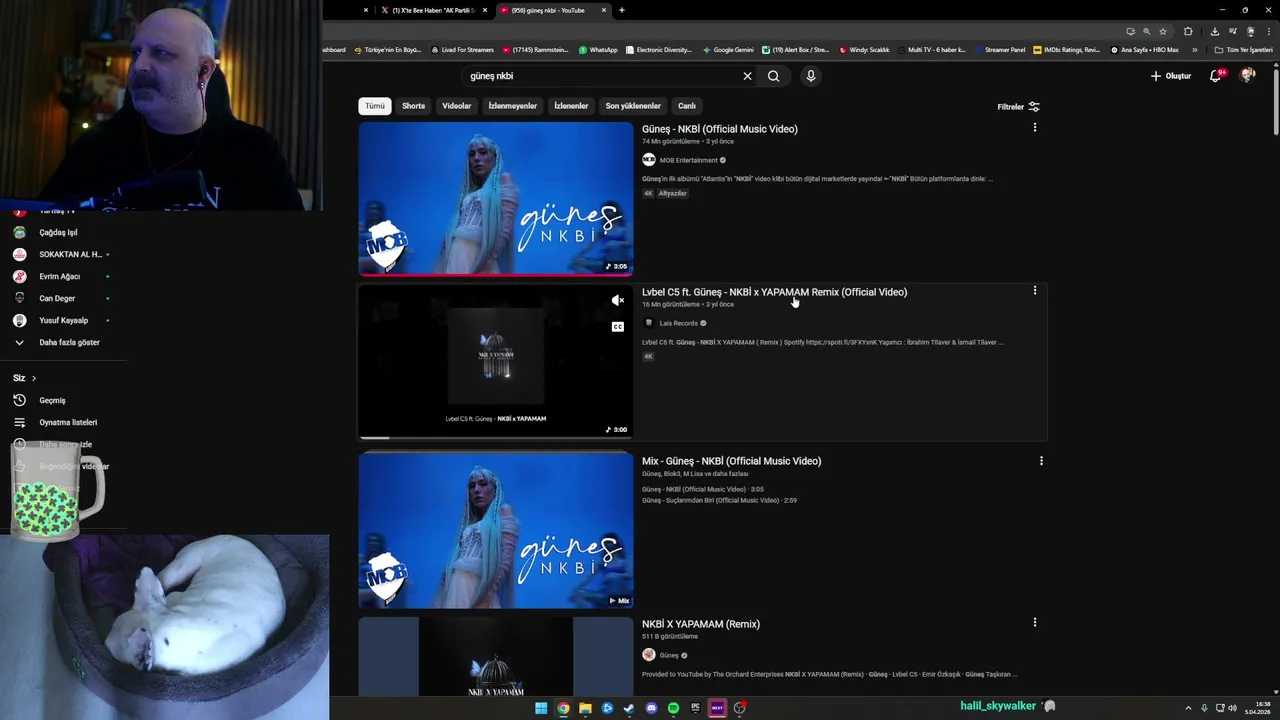This screenshot has width=1280, height=720.
Task: Select the 'İzlenmeyenler' filter chip
Action: pos(513,106)
